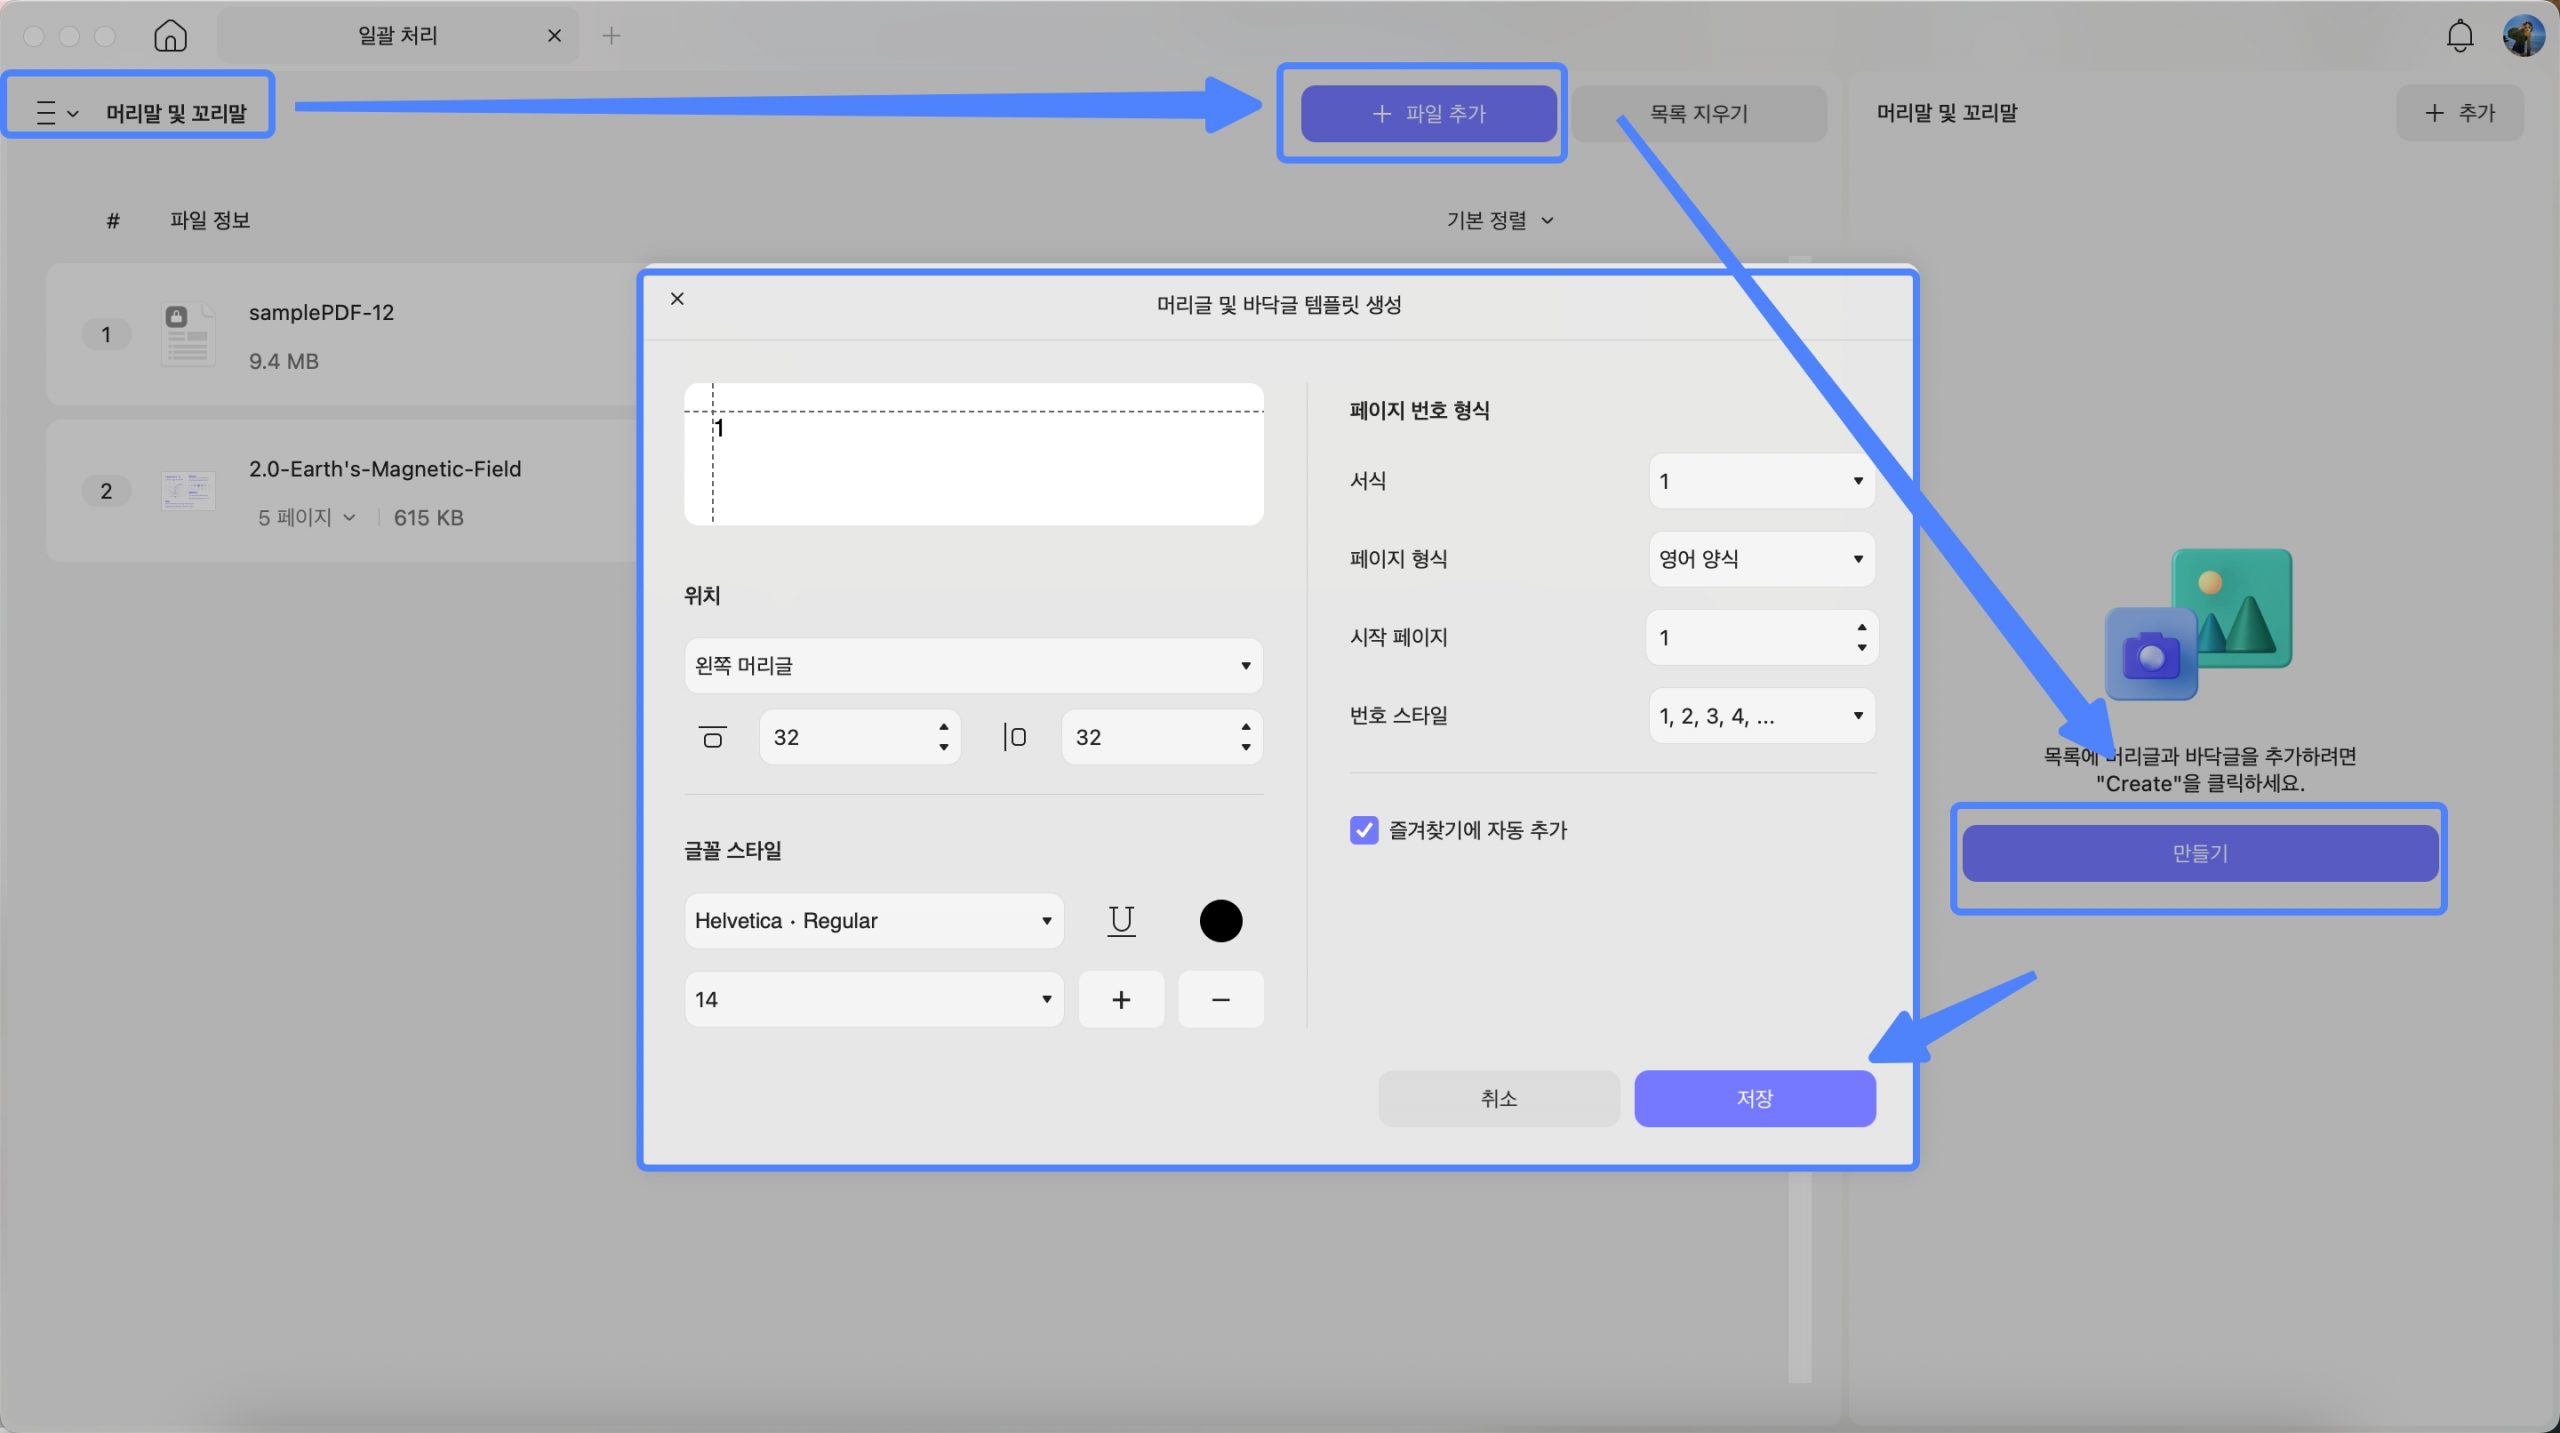Increase the top margin stepper

click(x=943, y=727)
